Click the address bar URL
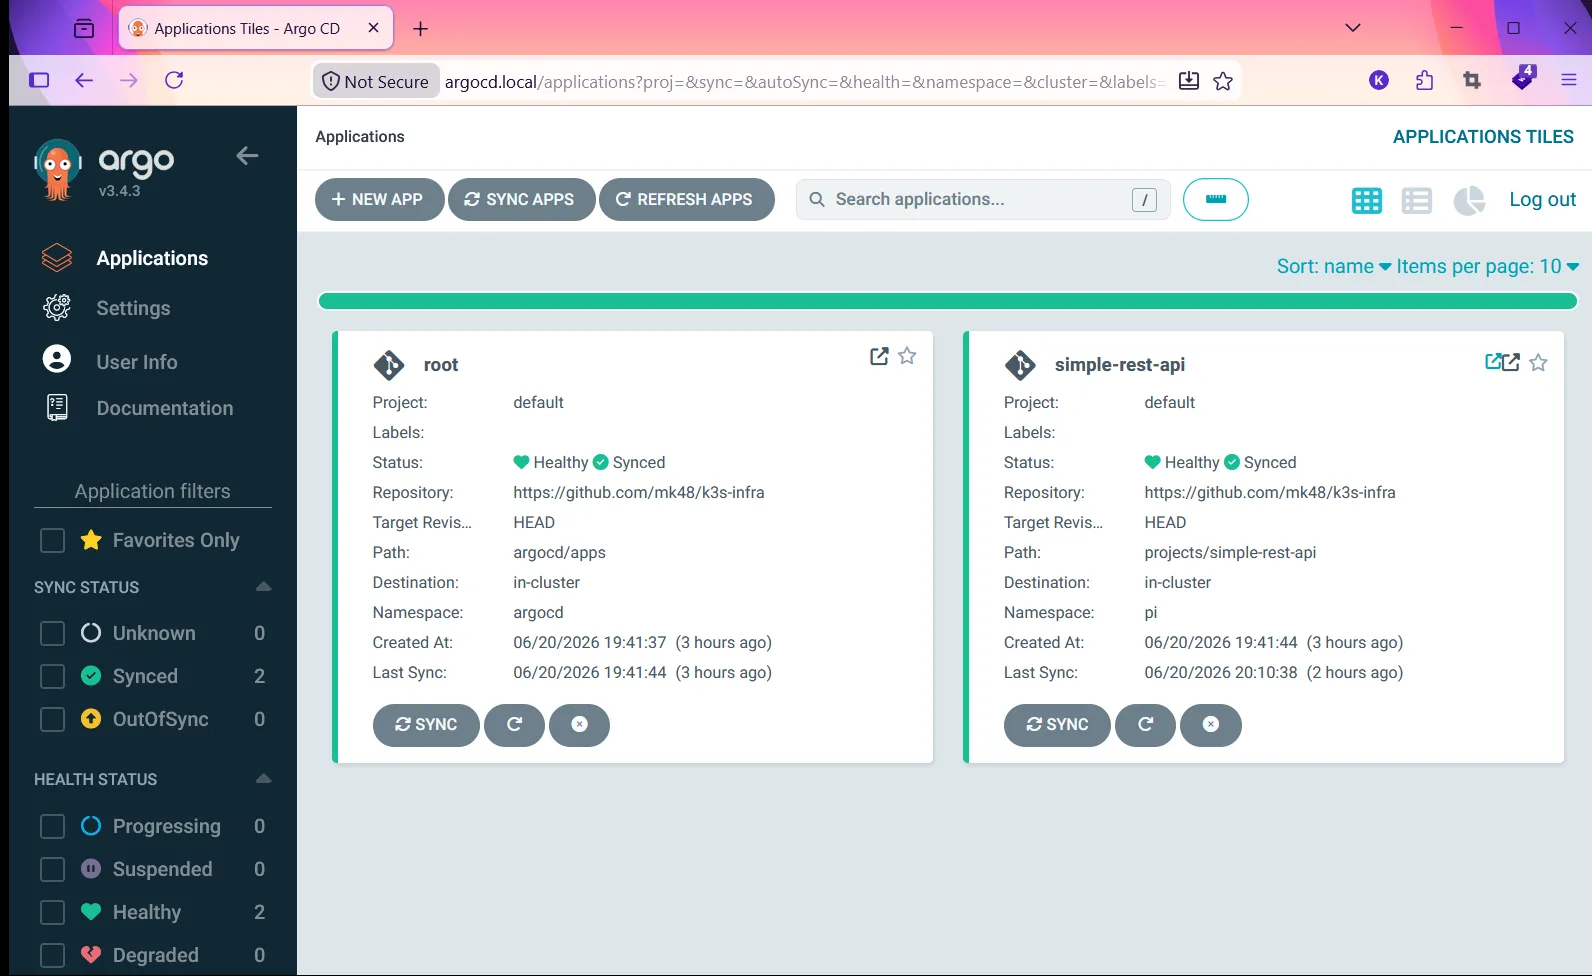This screenshot has height=976, width=1592. (806, 82)
